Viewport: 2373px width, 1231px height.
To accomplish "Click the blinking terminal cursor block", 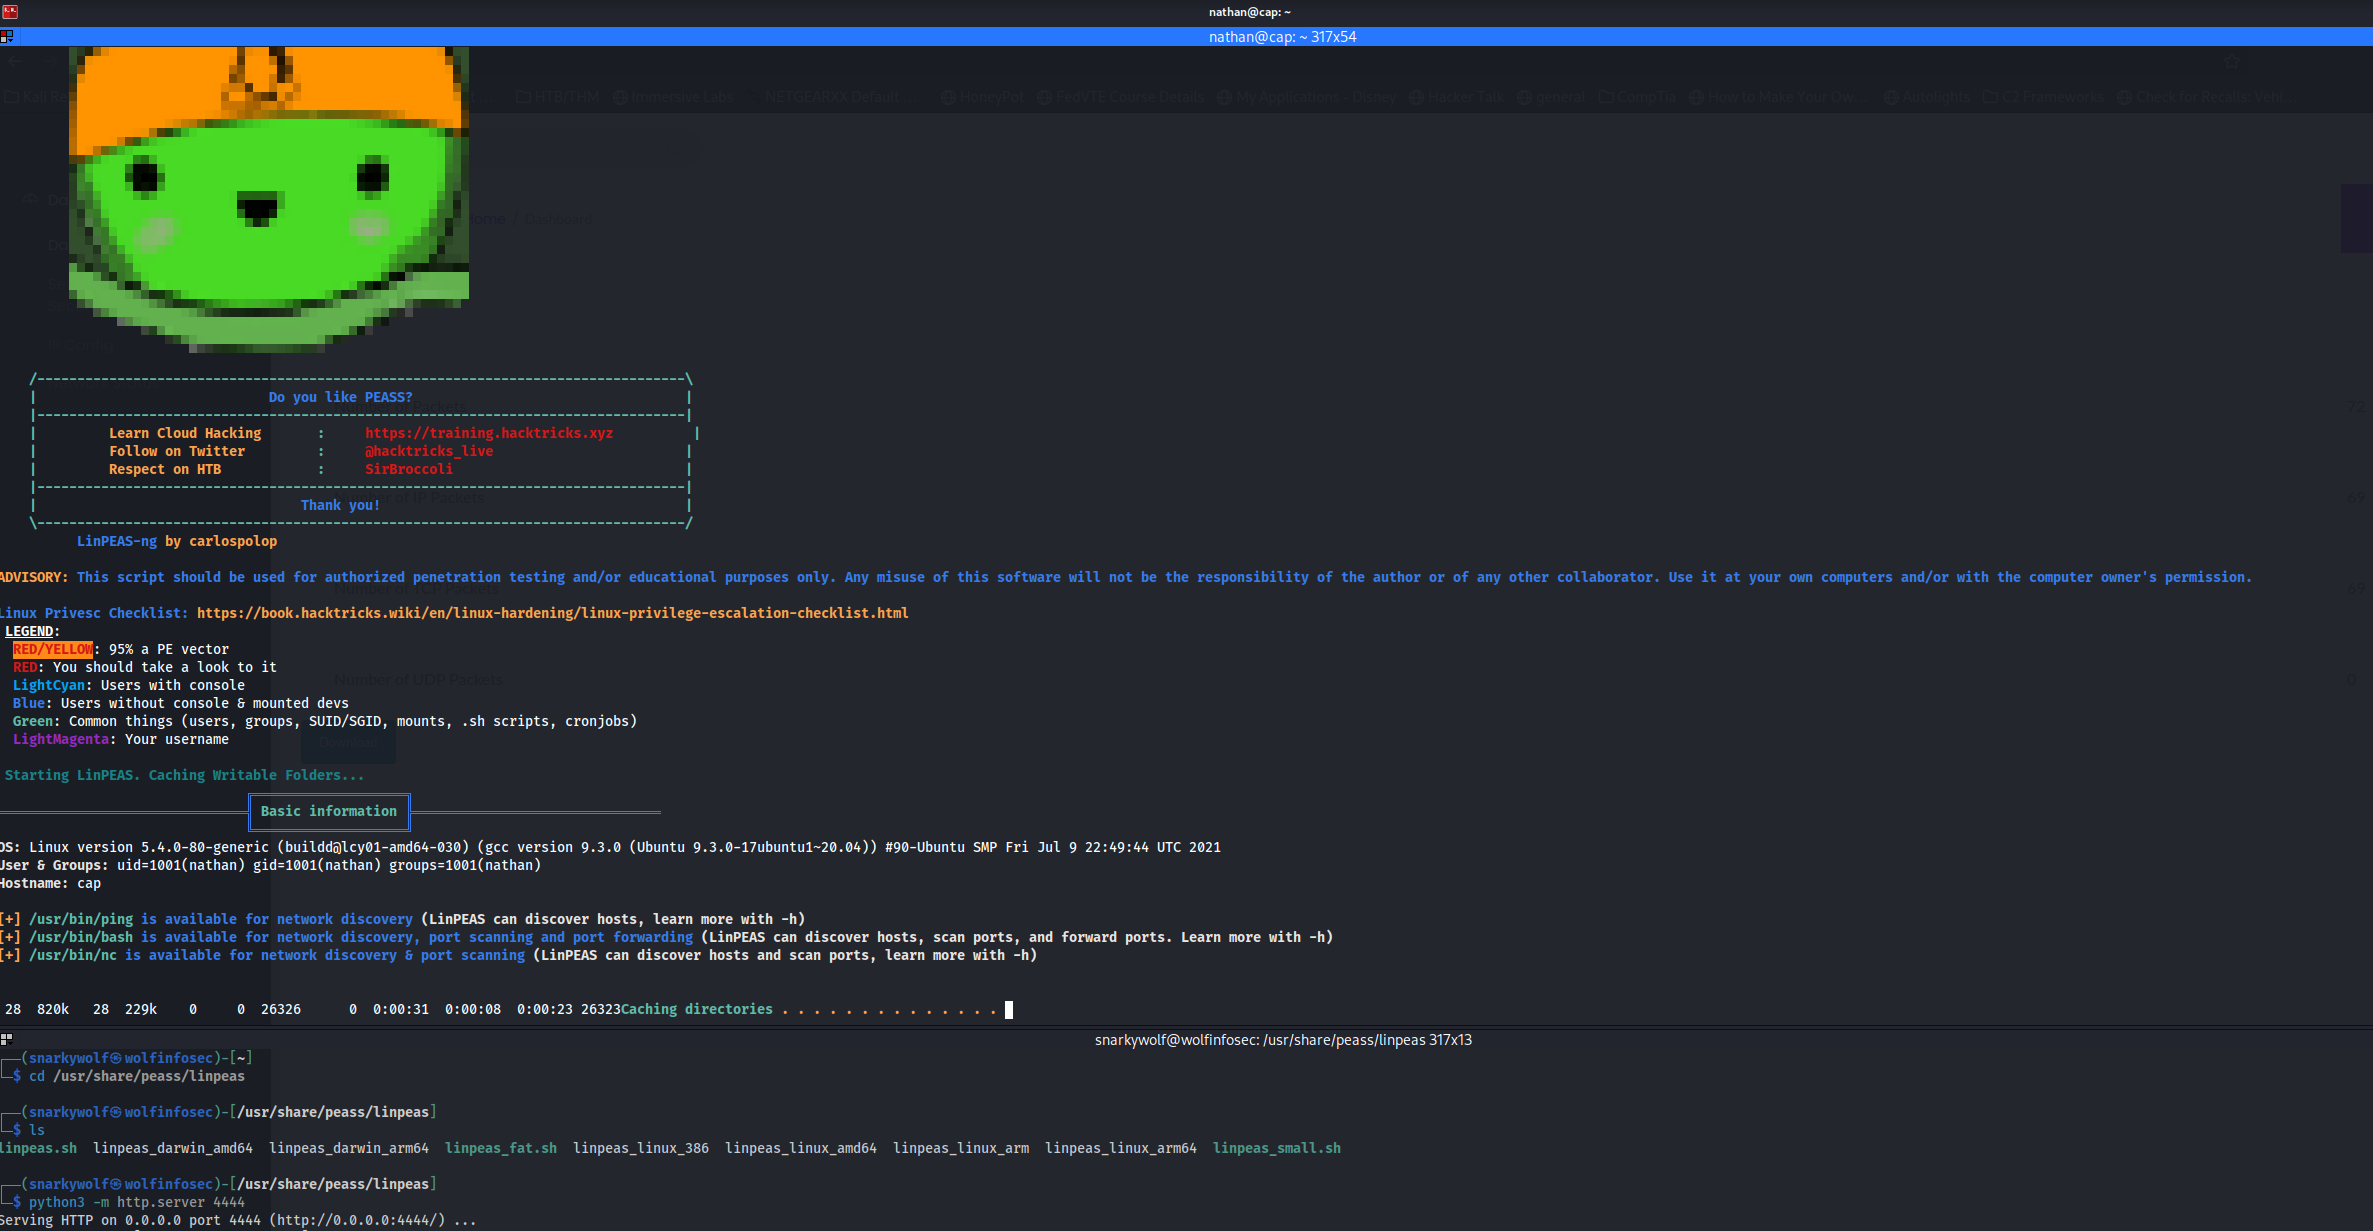I will pyautogui.click(x=1009, y=1010).
